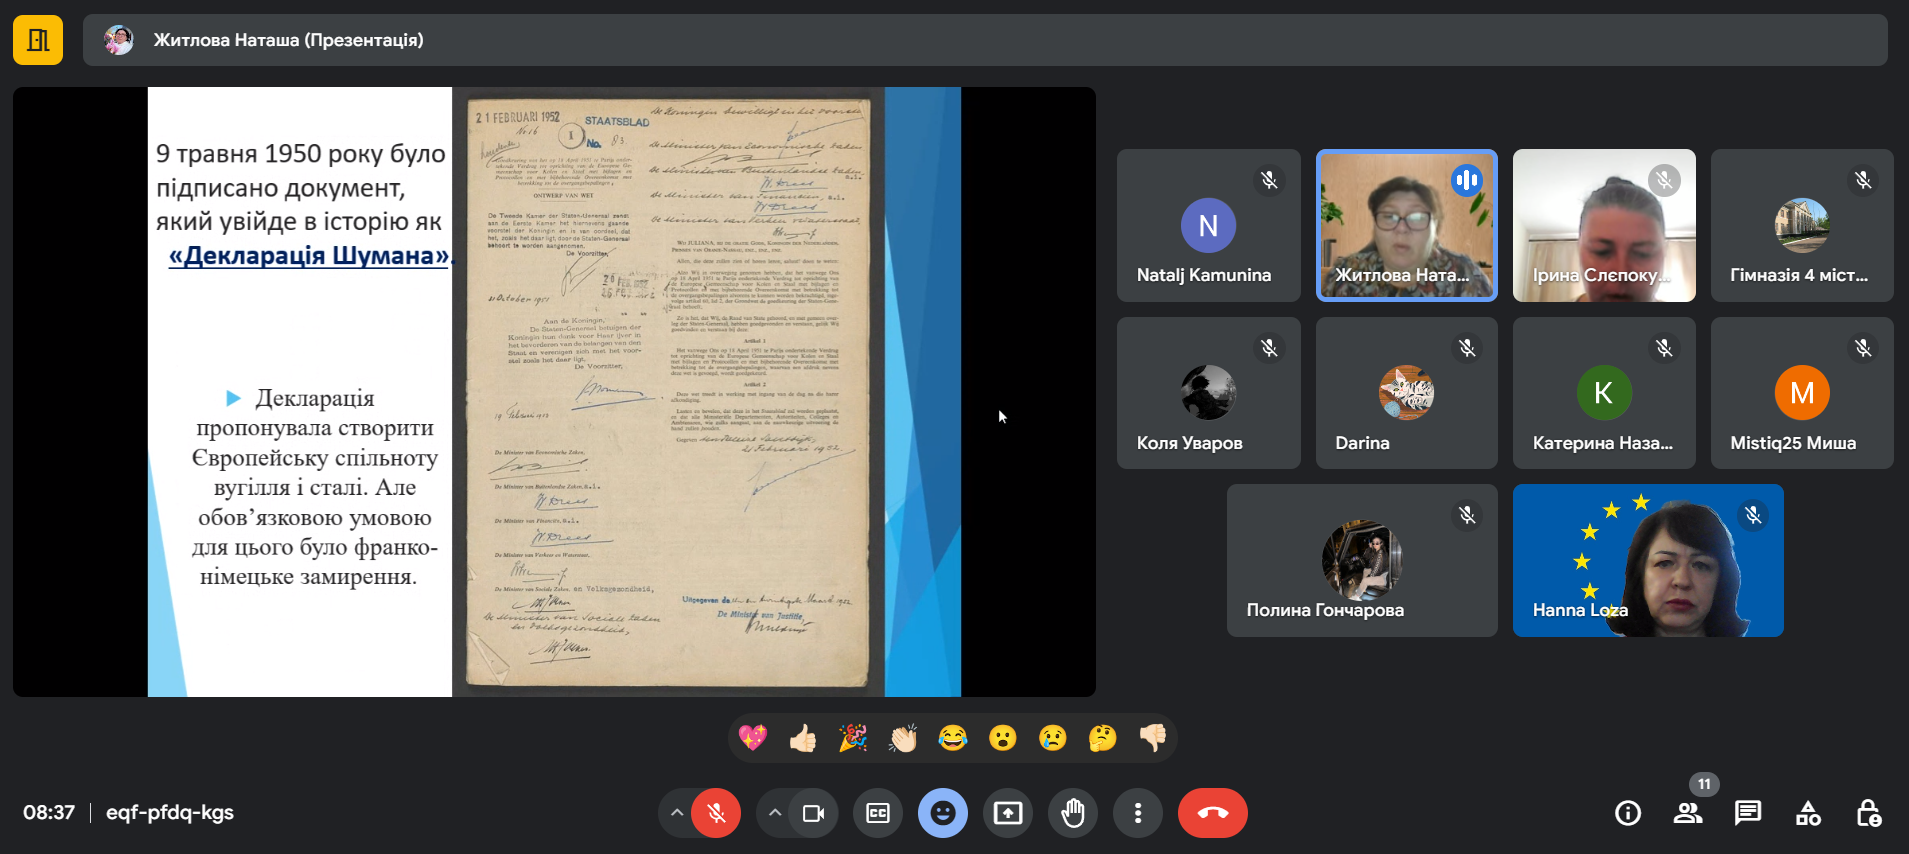Send the thumbs up reaction
1909x854 pixels.
click(802, 739)
